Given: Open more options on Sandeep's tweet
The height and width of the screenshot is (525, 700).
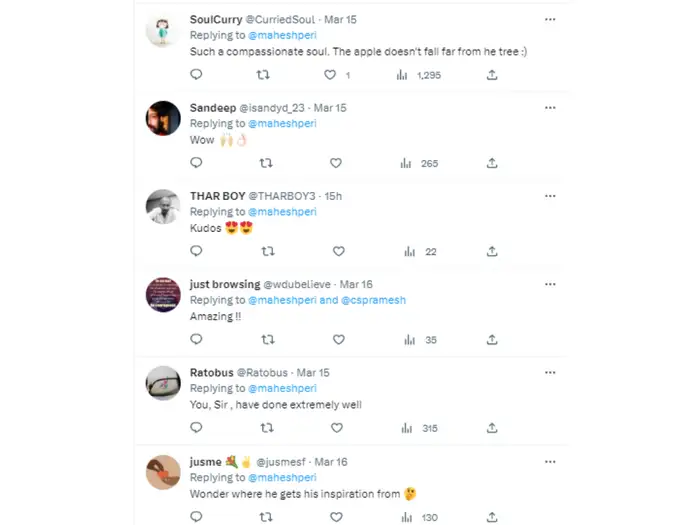Looking at the screenshot, I should 550,107.
